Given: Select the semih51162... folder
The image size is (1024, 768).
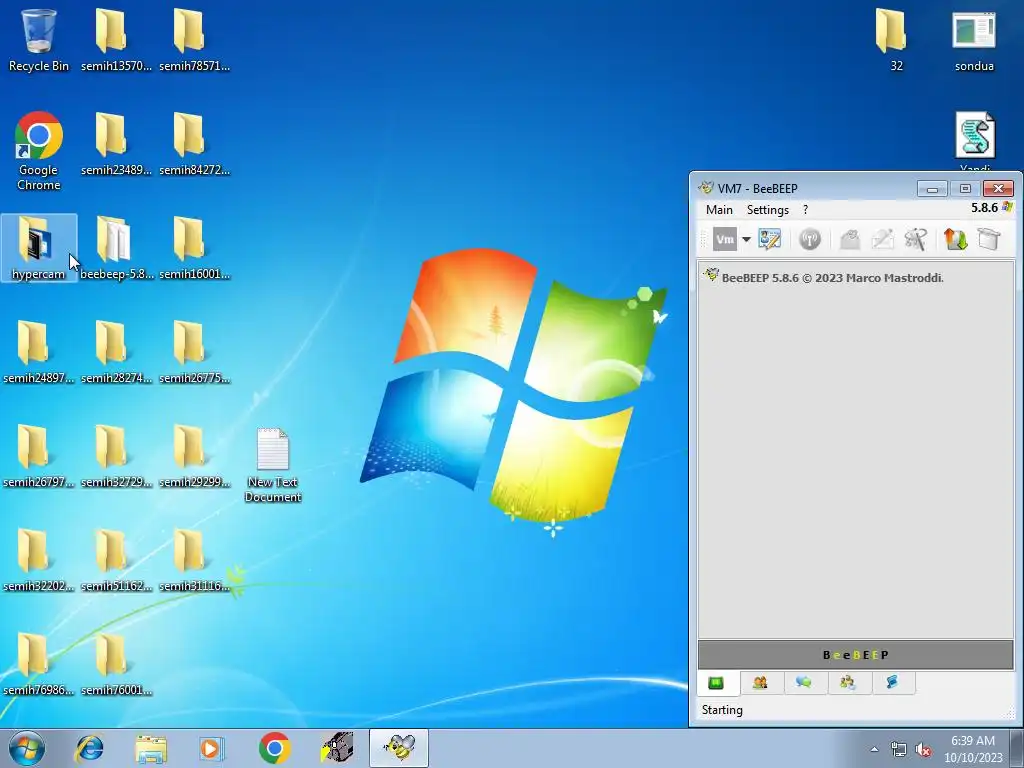Looking at the screenshot, I should pyautogui.click(x=116, y=560).
